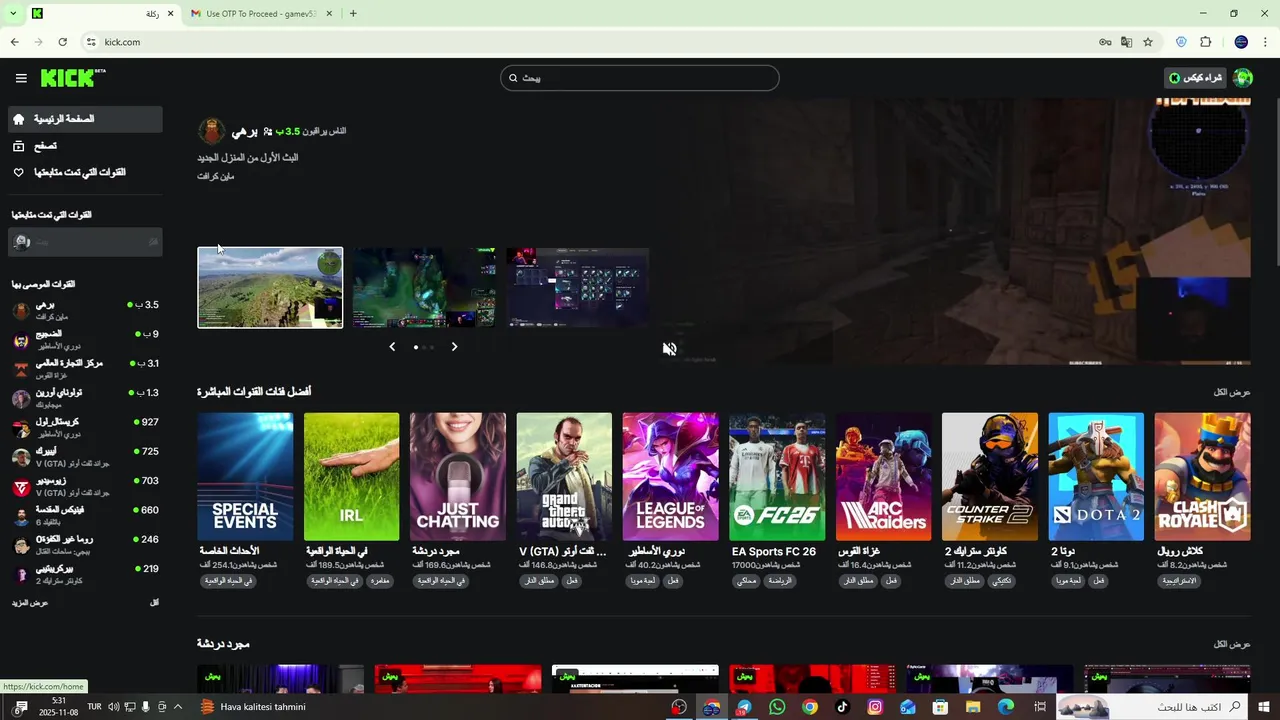Unmute the featured stream speaker icon
The width and height of the screenshot is (1280, 720).
click(x=669, y=348)
